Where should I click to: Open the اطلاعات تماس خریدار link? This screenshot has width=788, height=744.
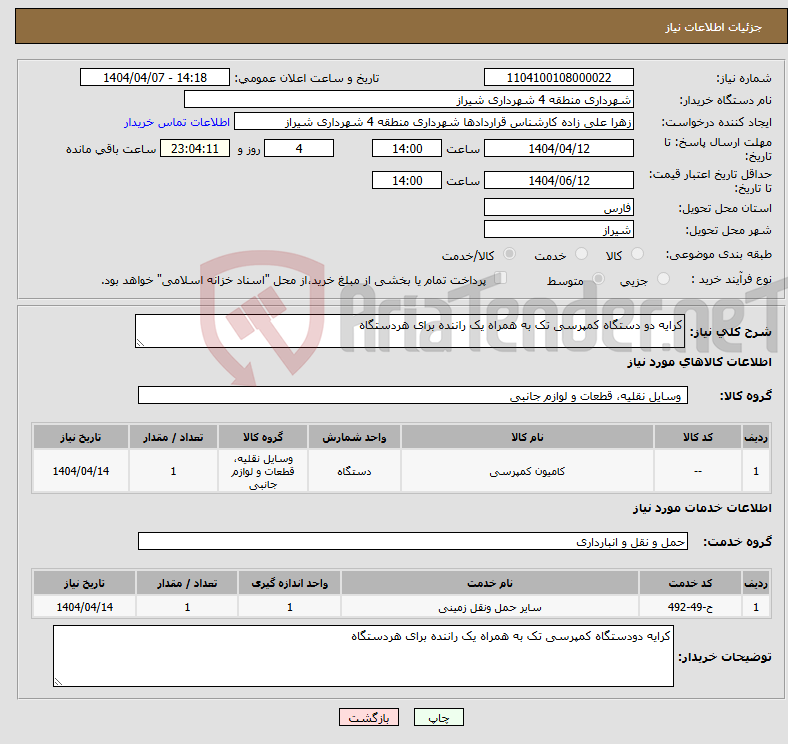(x=177, y=122)
